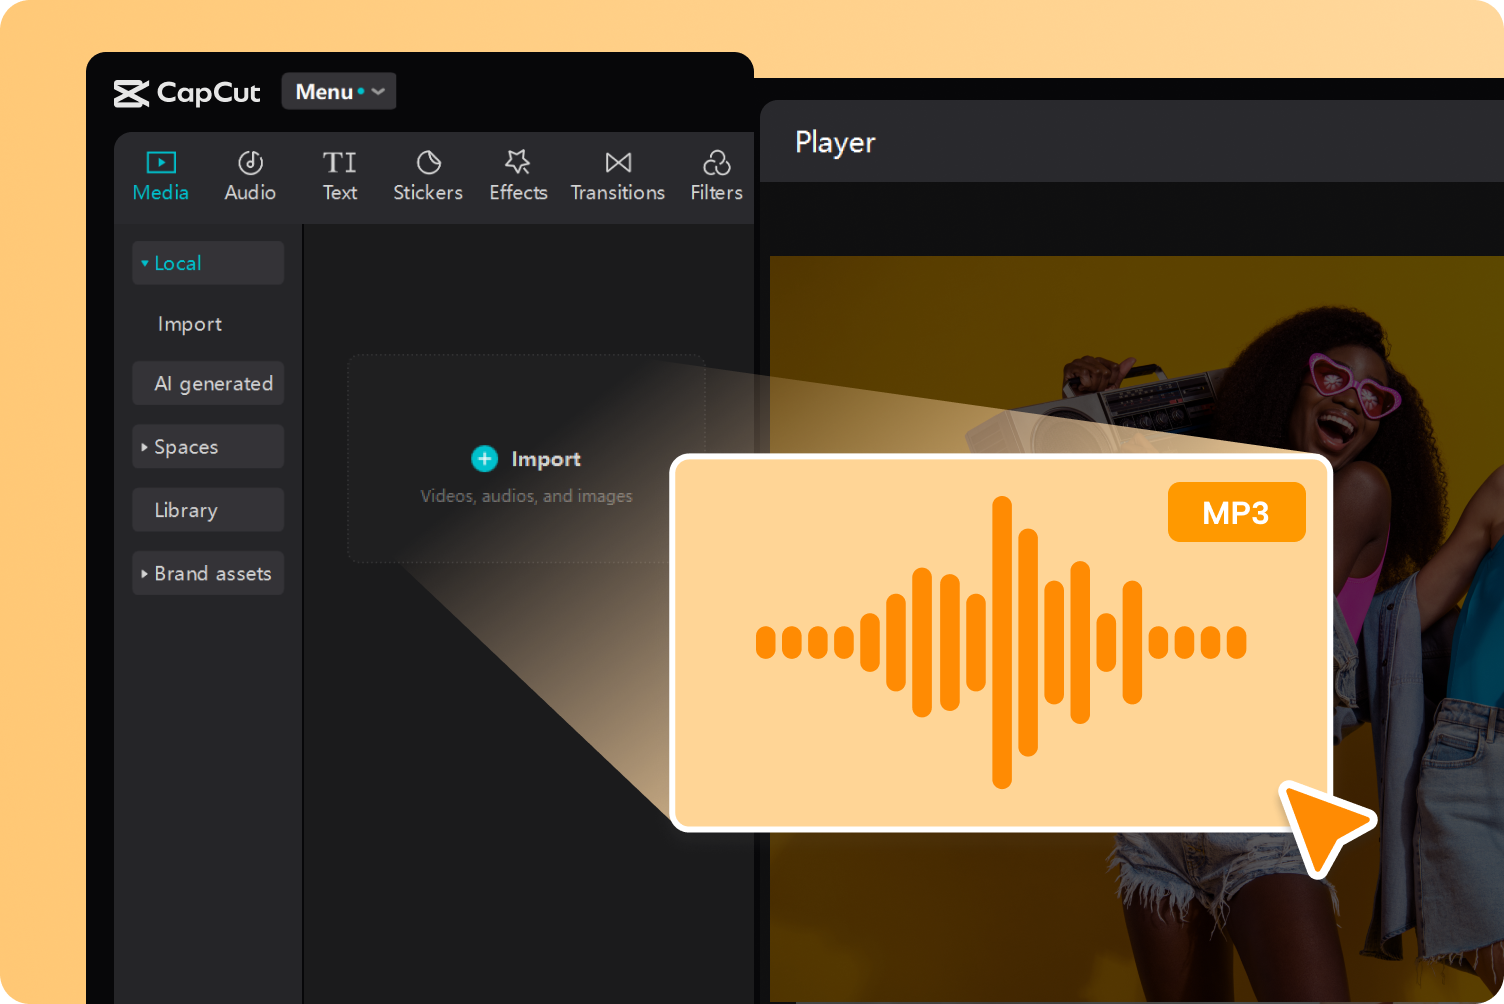
Task: Click the plus icon next to Import
Action: click(x=484, y=458)
